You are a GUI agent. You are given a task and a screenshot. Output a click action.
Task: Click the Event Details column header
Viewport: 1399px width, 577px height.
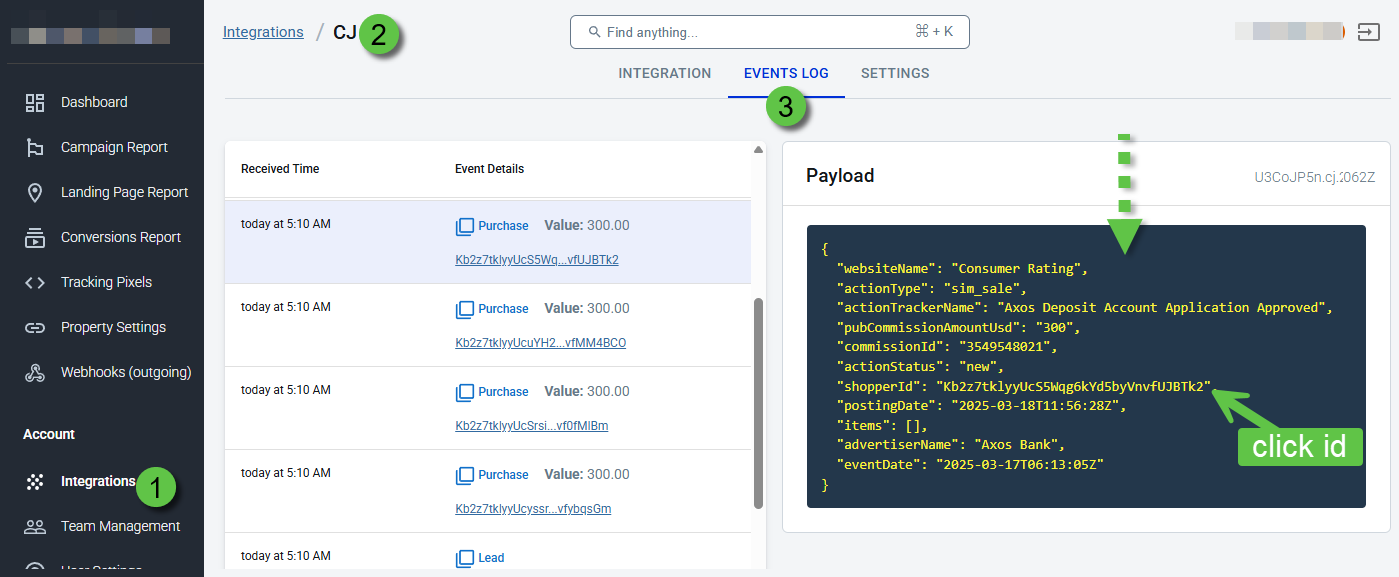coord(489,169)
